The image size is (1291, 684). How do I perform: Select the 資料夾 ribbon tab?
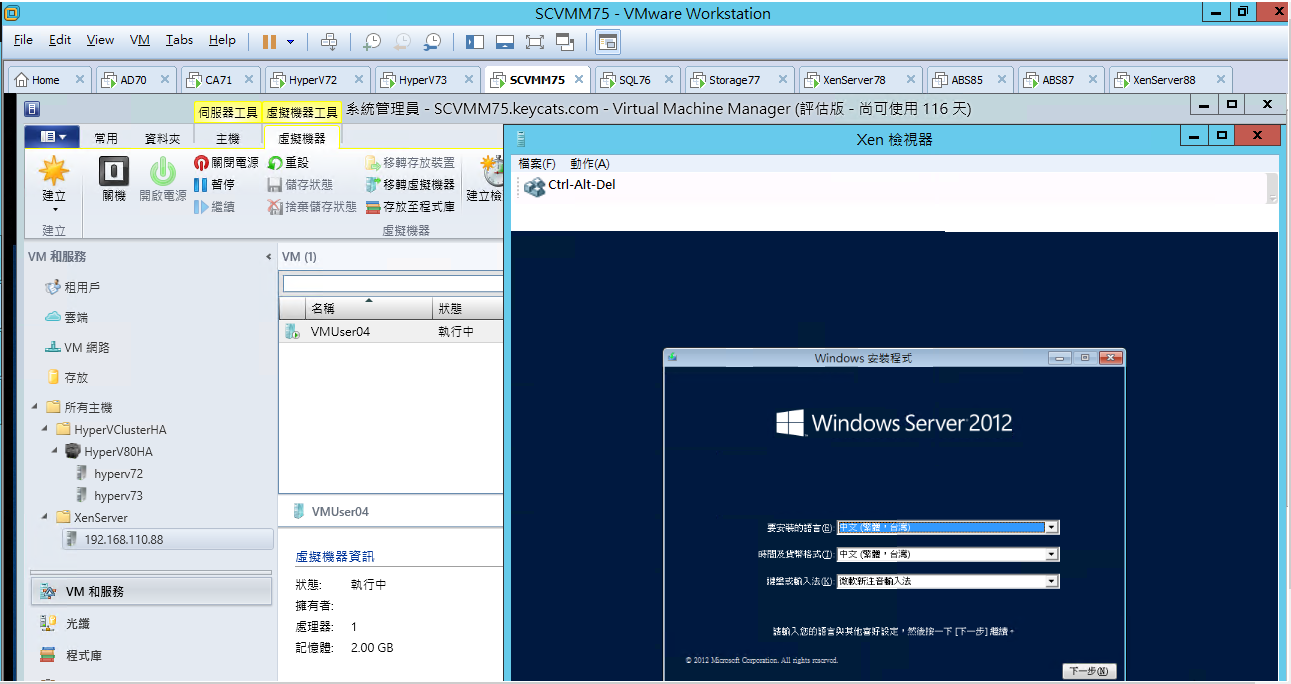[163, 138]
